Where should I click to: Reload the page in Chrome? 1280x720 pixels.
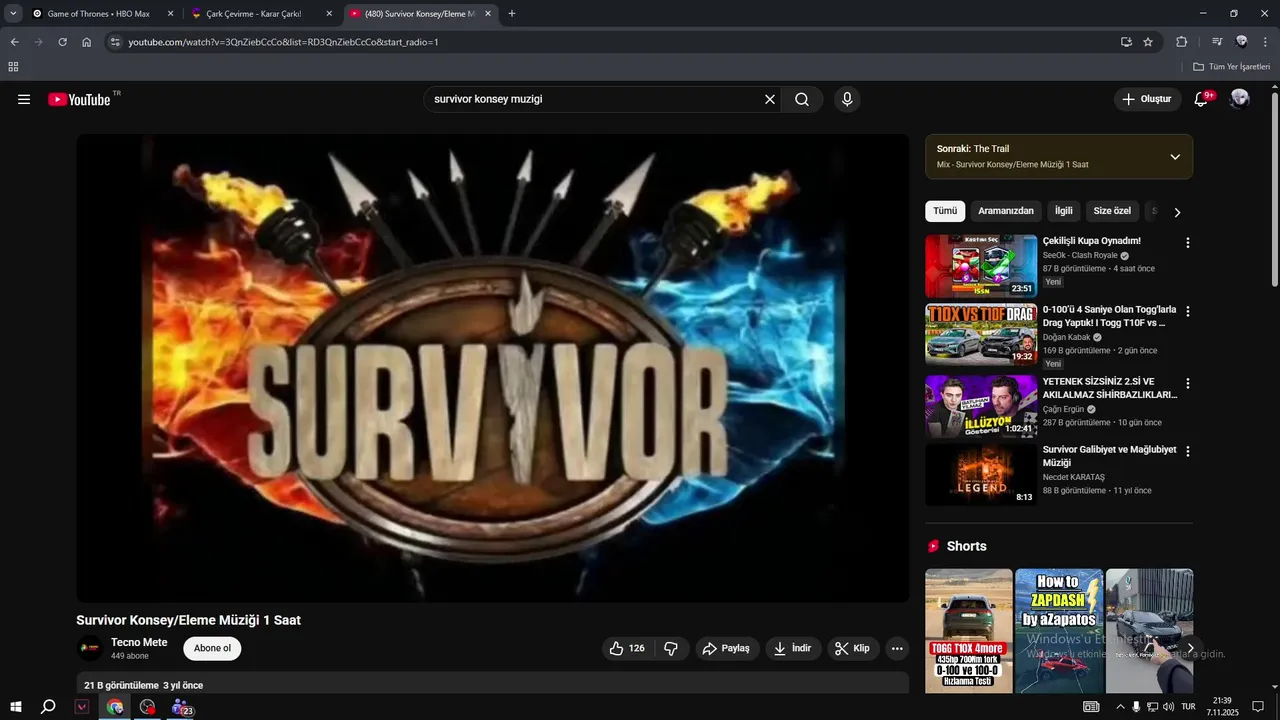coord(62,42)
